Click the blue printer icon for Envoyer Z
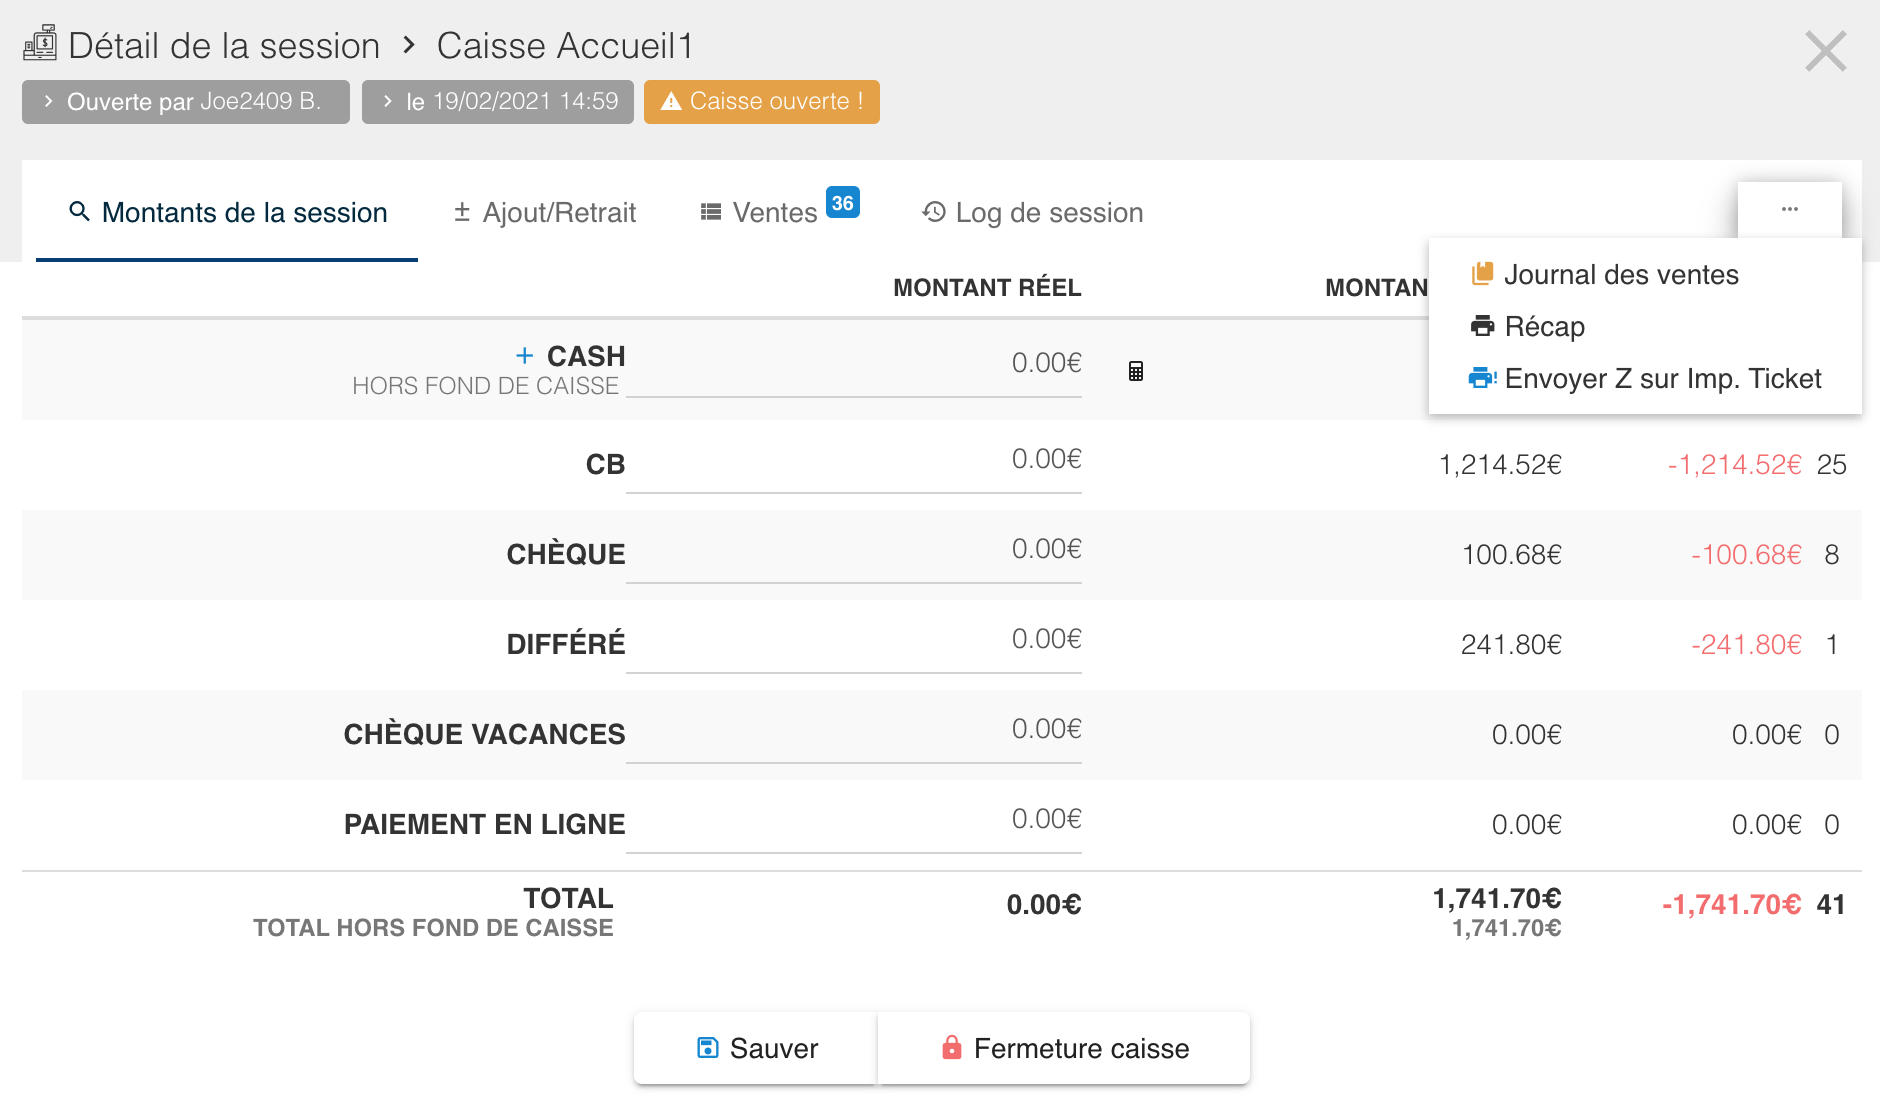 pos(1482,378)
